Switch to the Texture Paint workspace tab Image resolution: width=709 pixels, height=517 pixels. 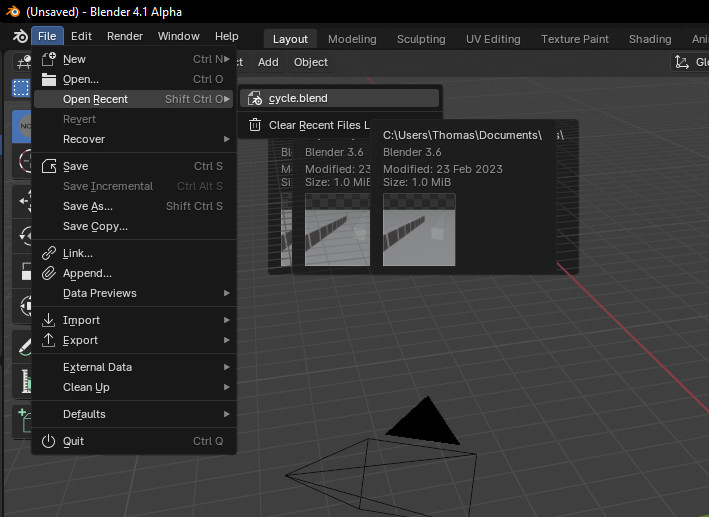point(575,39)
